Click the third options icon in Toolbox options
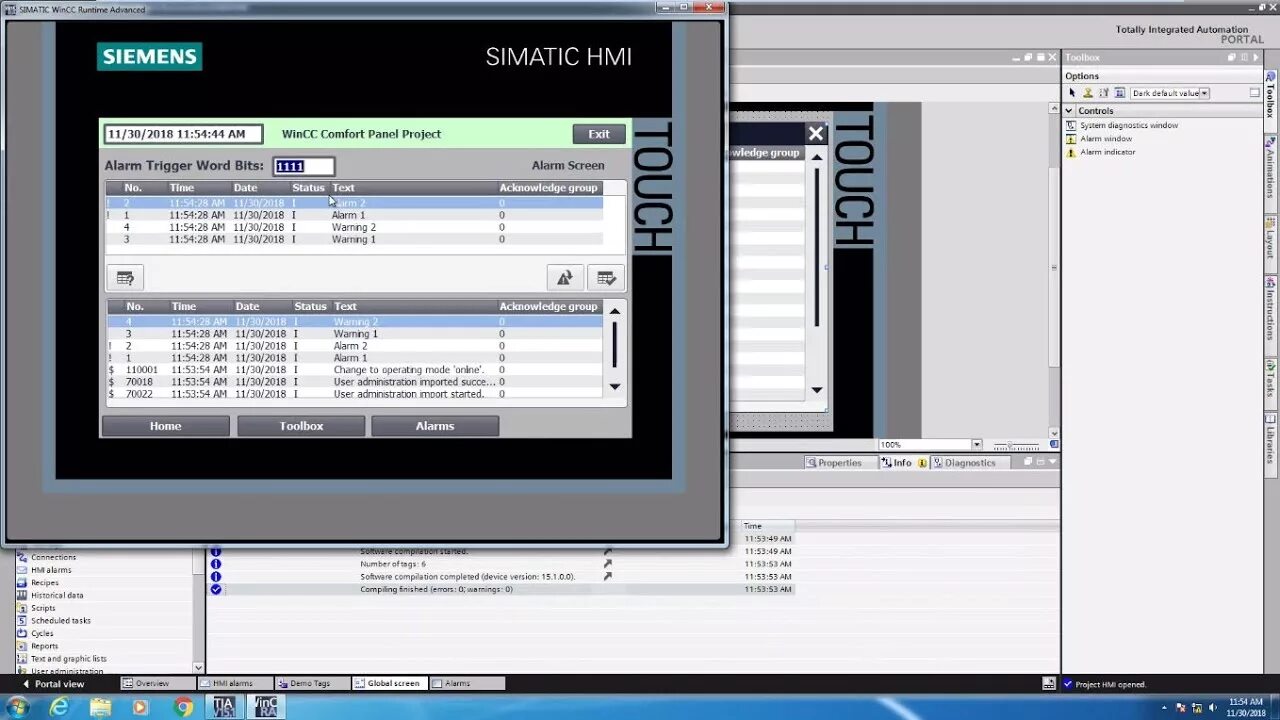The image size is (1280, 720). point(1104,93)
